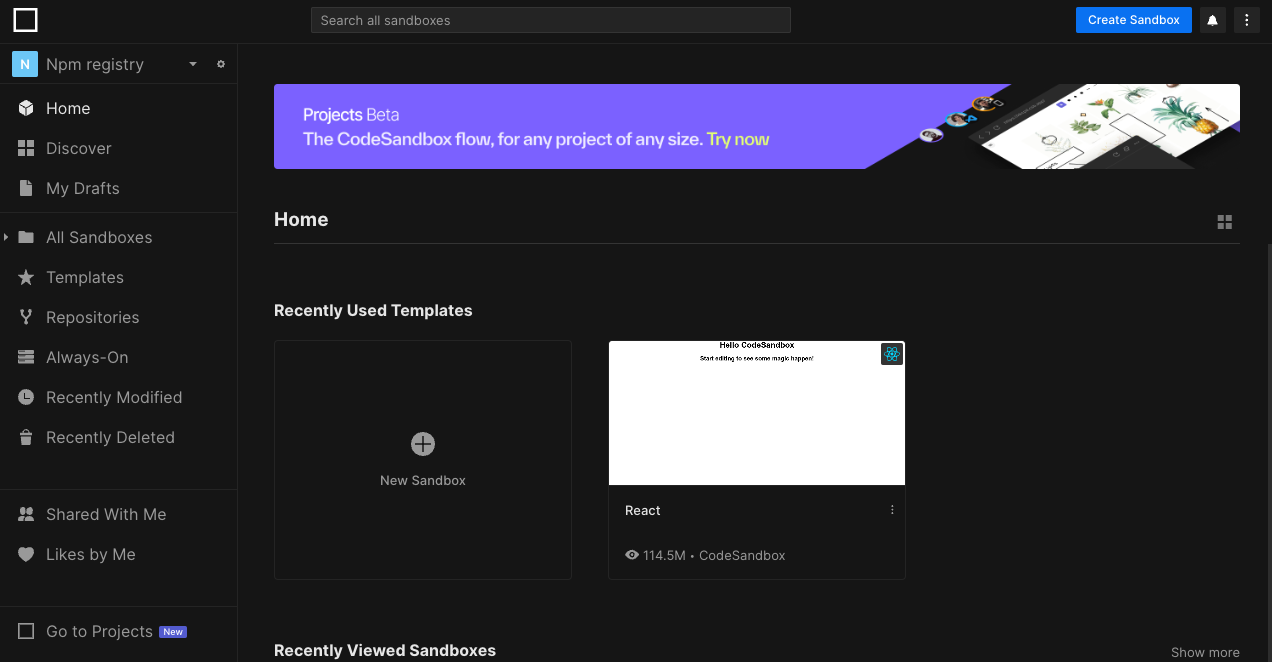The image size is (1272, 662).
Task: Open Recently Modified in the sidebar
Action: [118, 397]
